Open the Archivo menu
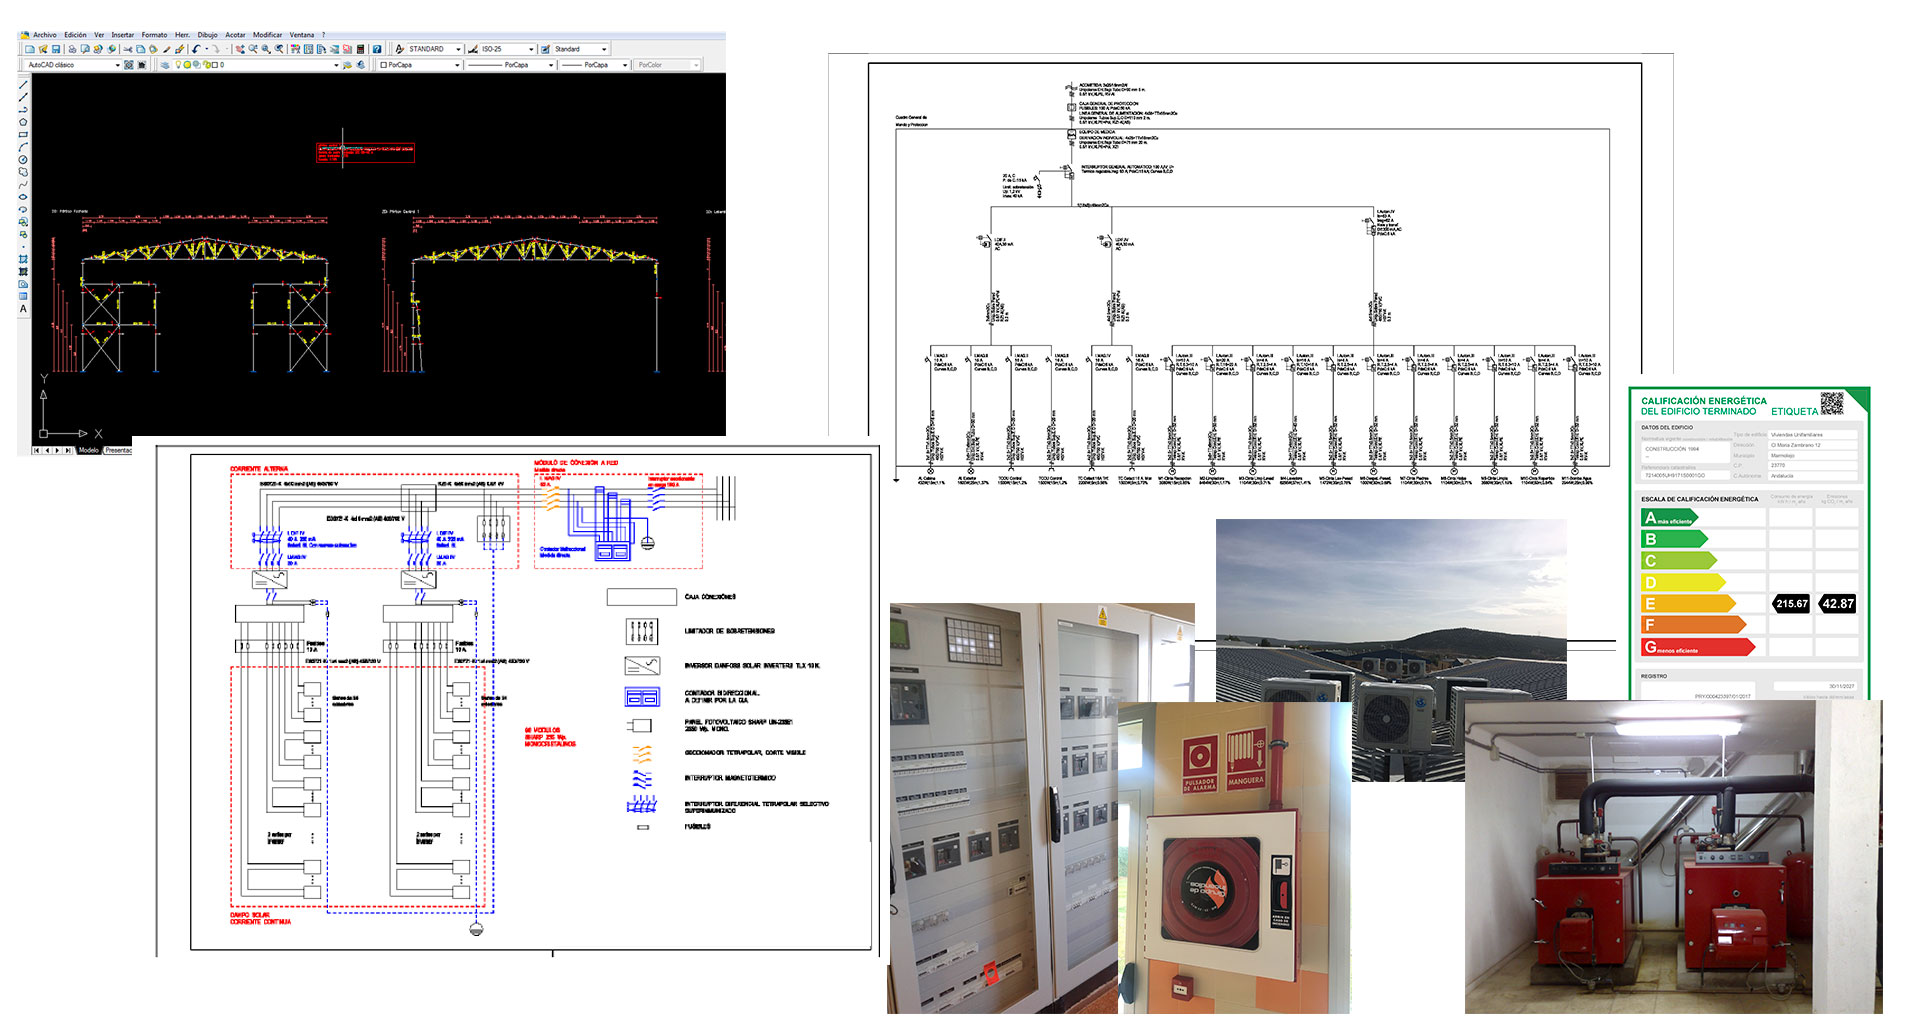 click(x=44, y=35)
